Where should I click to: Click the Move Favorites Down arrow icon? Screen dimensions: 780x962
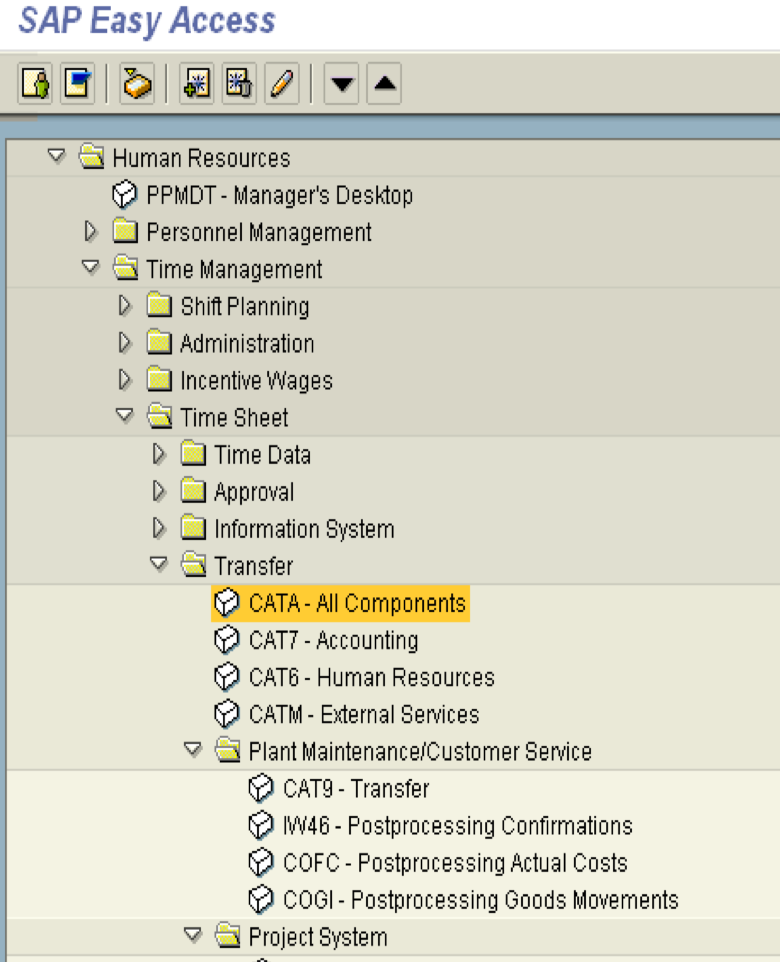point(341,84)
